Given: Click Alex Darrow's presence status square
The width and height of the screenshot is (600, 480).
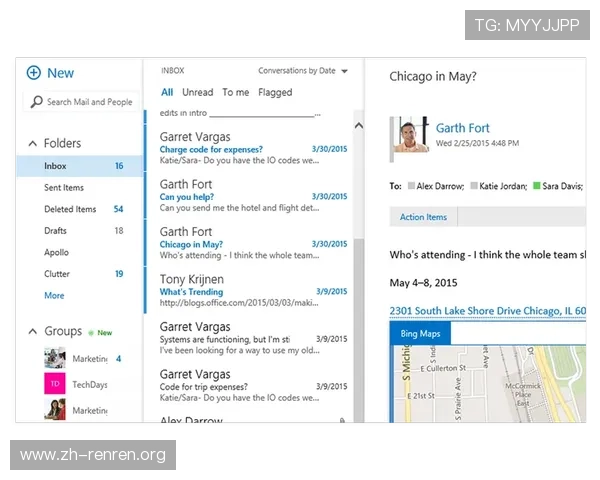Looking at the screenshot, I should click(410, 186).
